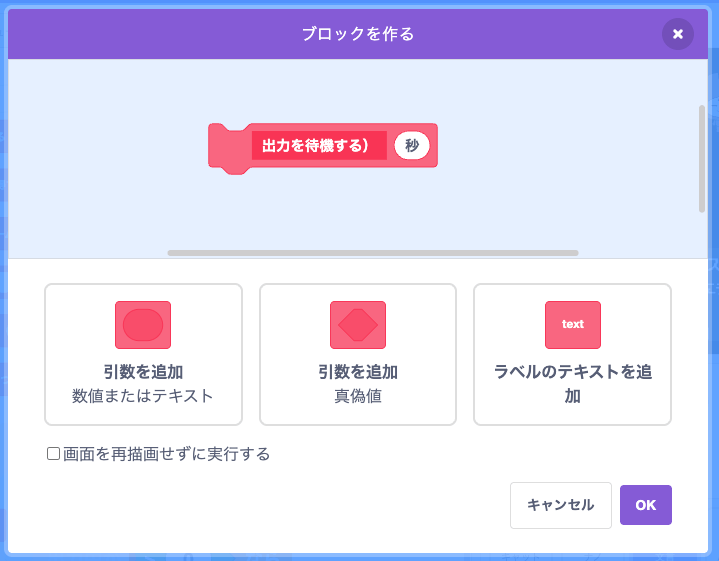
Task: Click the rounded number-or-text argument icon
Action: click(x=143, y=325)
